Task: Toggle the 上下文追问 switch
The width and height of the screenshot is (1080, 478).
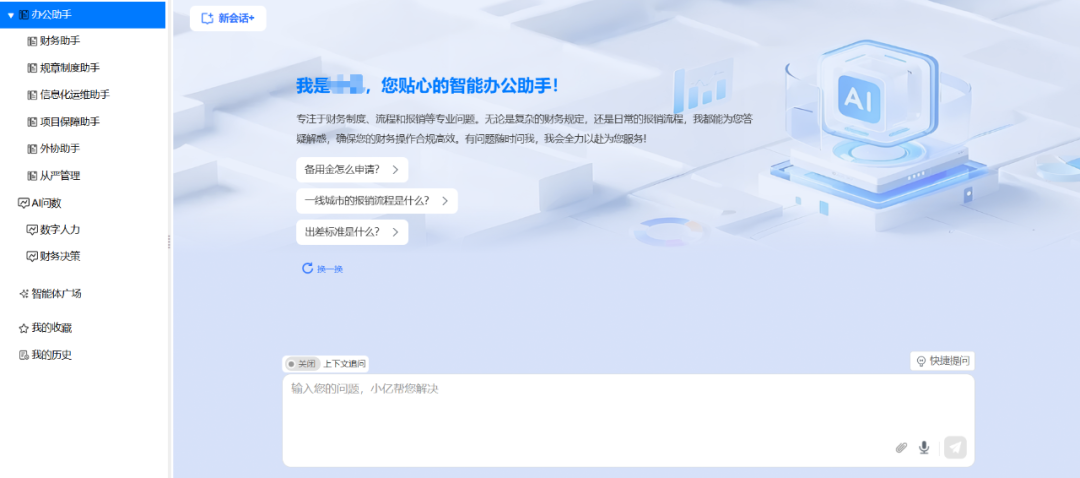Action: click(301, 364)
